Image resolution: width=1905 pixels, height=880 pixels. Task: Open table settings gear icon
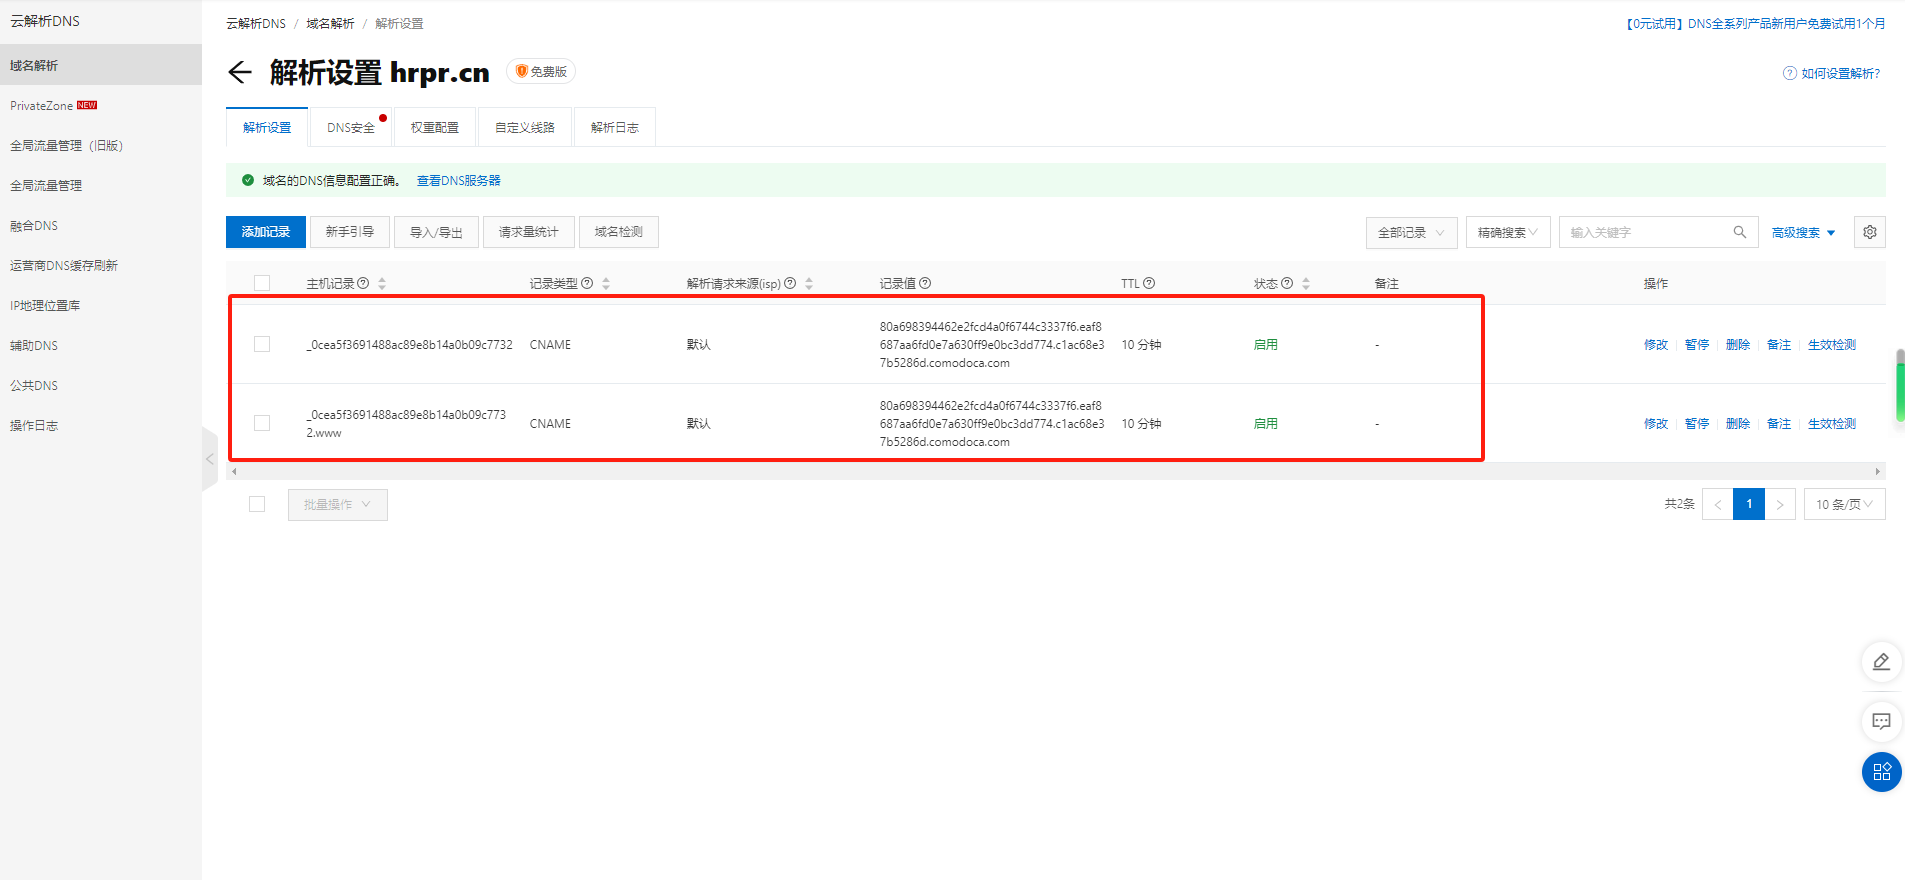pos(1869,232)
